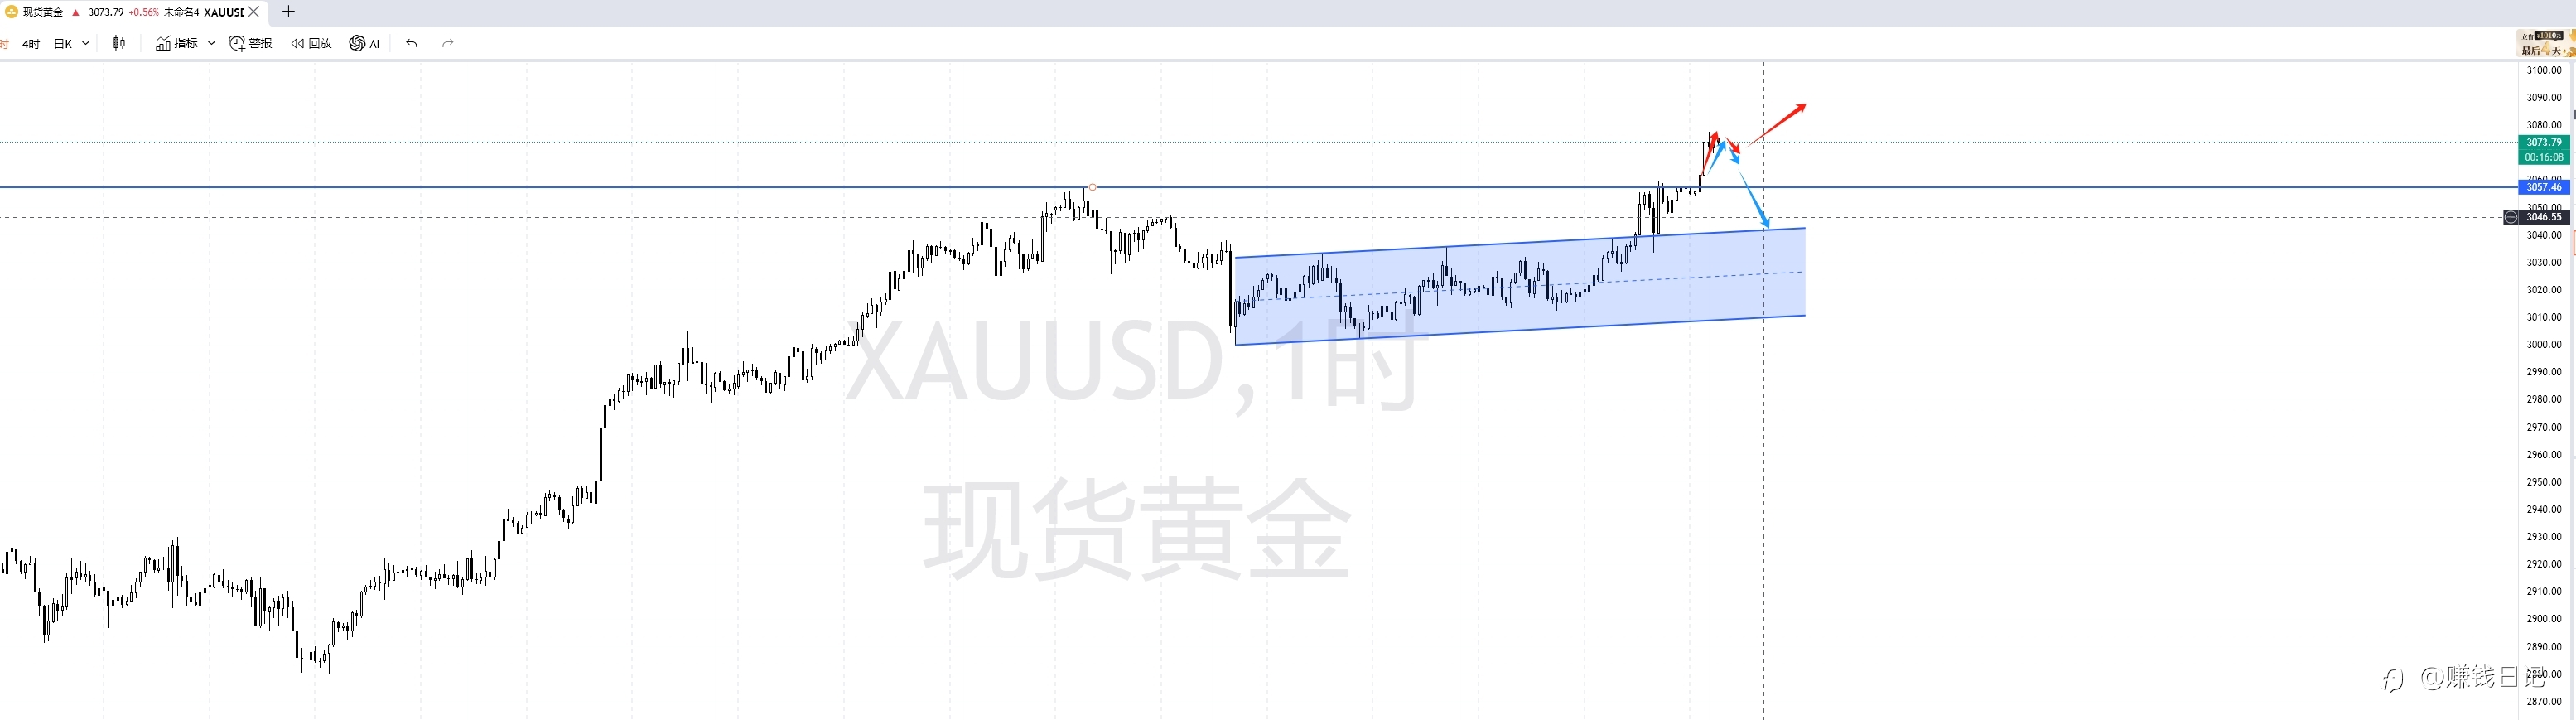
Task: Open the AI assistant swirl icon
Action: [357, 43]
